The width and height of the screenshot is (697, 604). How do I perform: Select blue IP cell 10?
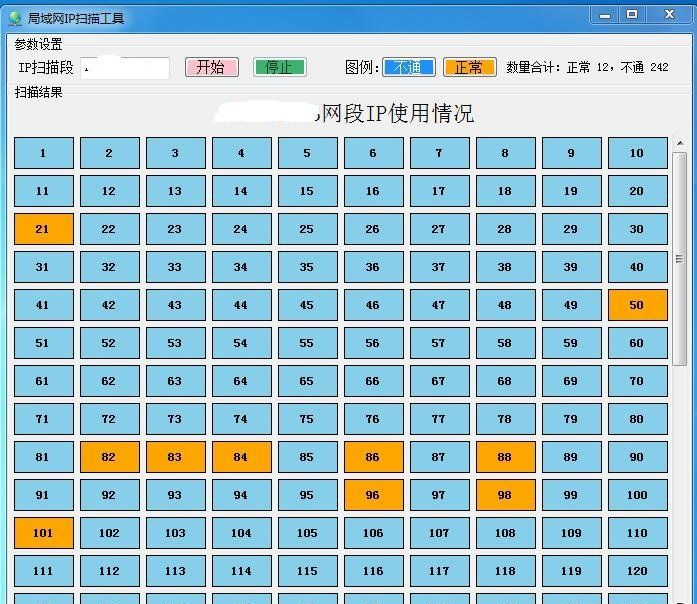click(637, 153)
